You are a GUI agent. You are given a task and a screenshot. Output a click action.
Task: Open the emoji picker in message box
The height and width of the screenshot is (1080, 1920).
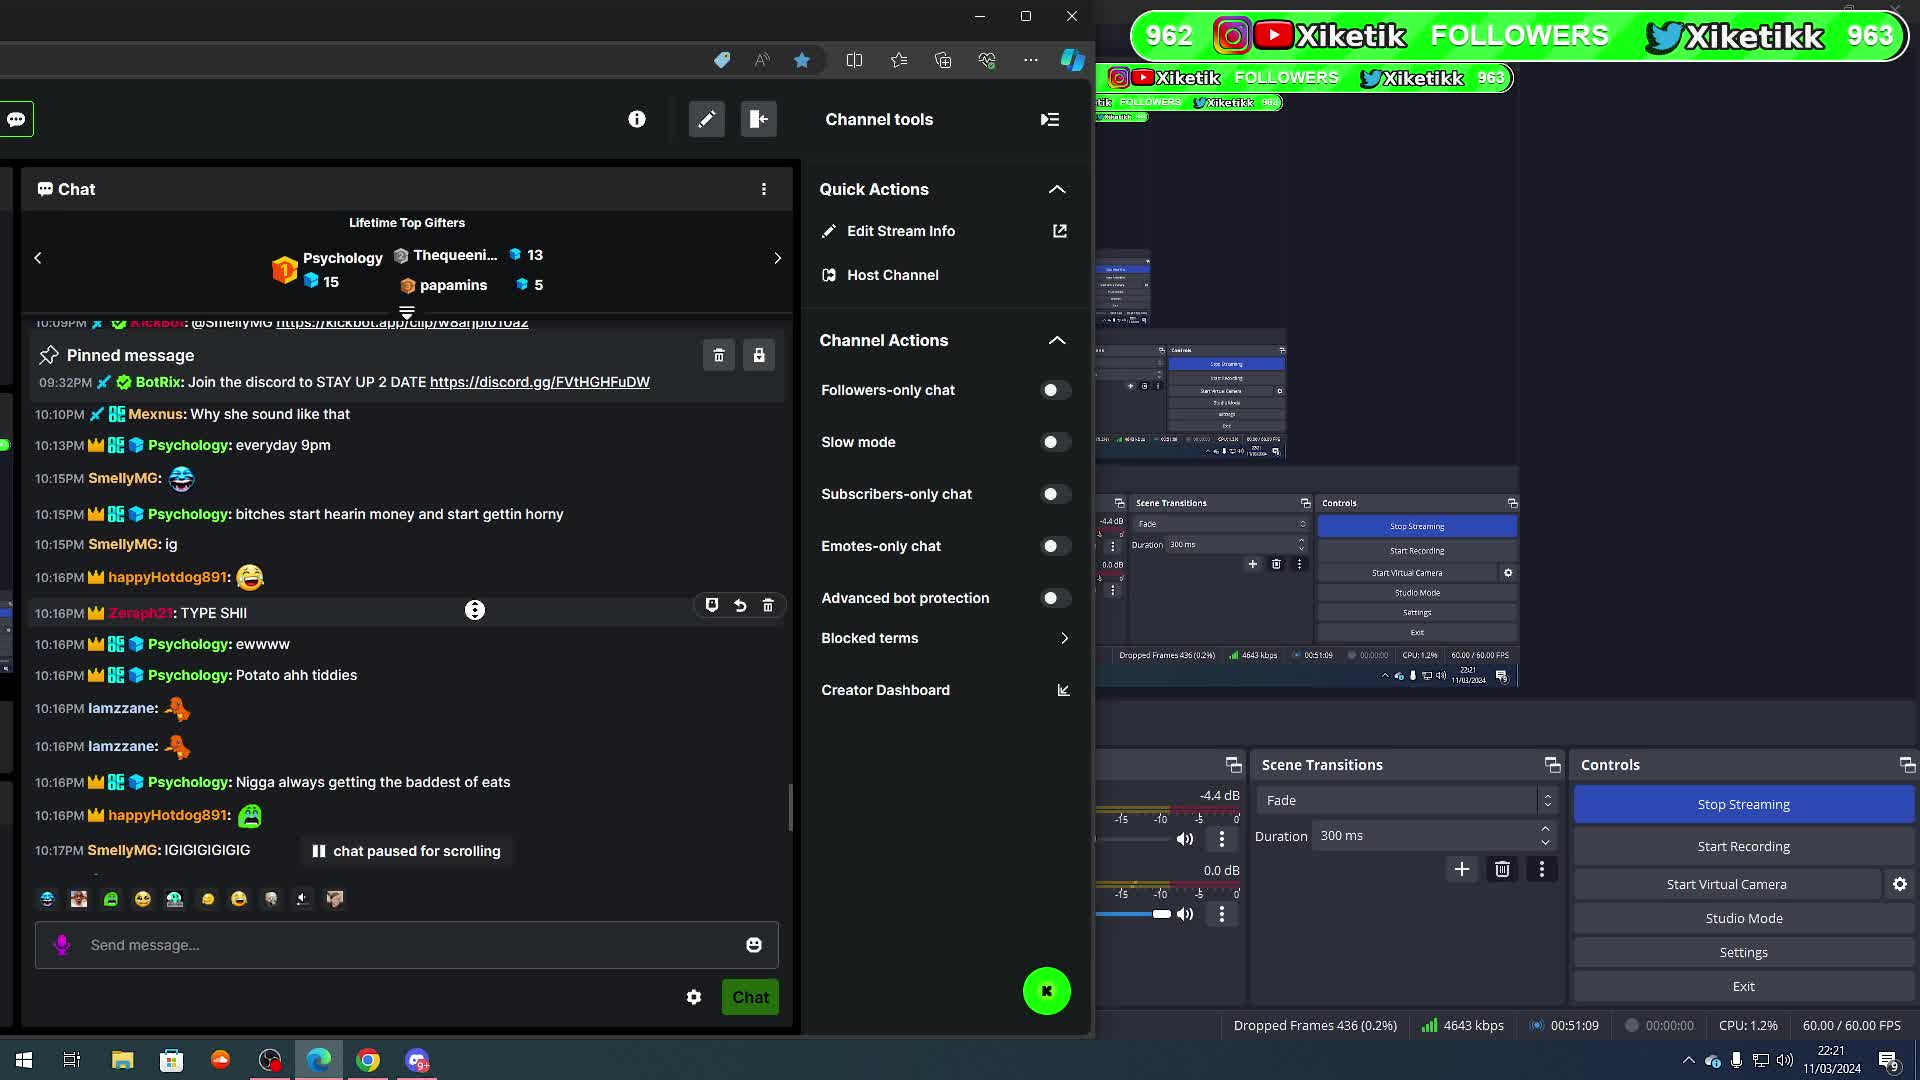tap(753, 945)
